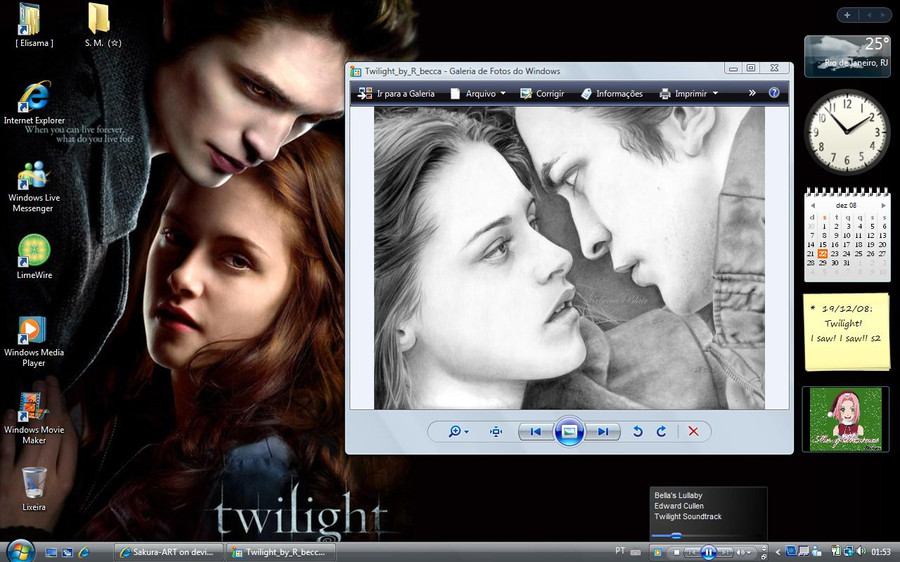Open Windows Movie Maker shortcut
This screenshot has width=900, height=562.
(x=34, y=418)
